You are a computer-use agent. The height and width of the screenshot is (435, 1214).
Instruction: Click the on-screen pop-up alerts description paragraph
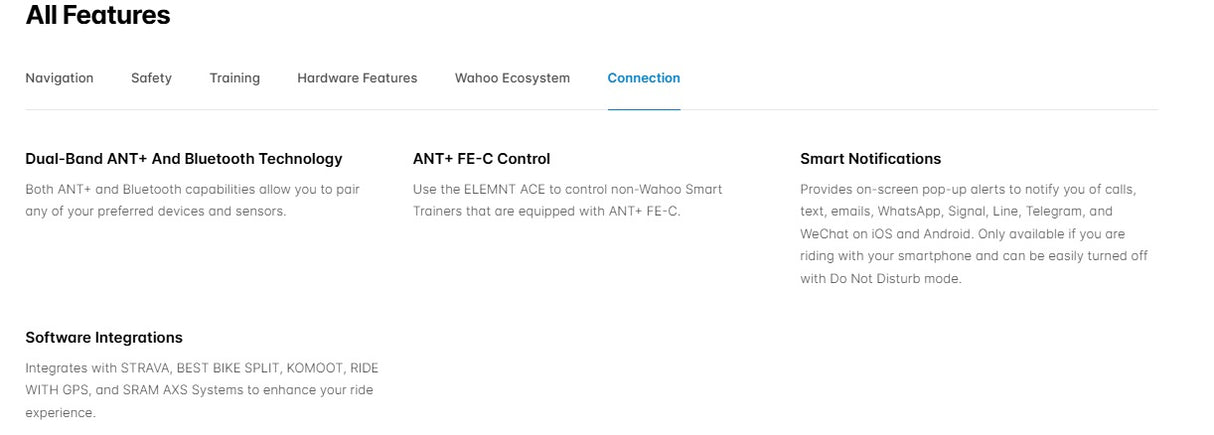tap(973, 234)
